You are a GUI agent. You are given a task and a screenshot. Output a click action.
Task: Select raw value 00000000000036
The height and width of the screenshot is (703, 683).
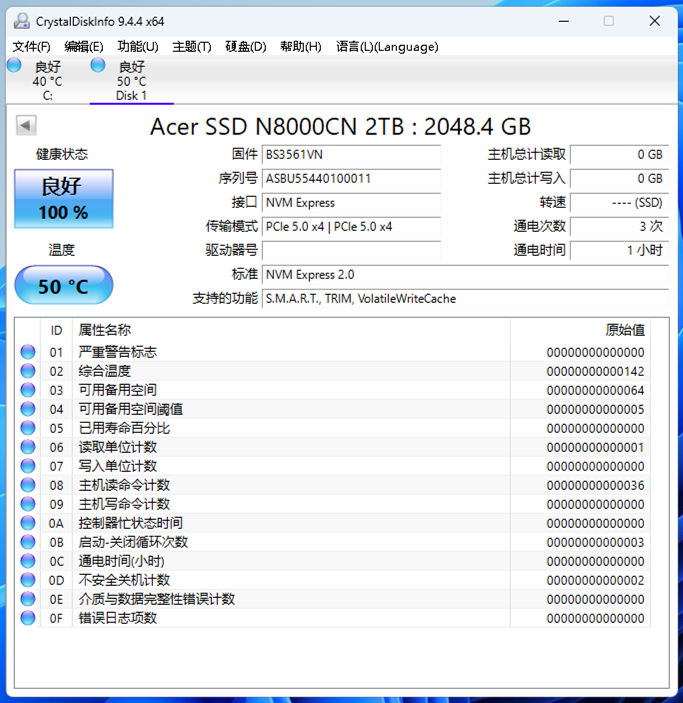(x=595, y=486)
